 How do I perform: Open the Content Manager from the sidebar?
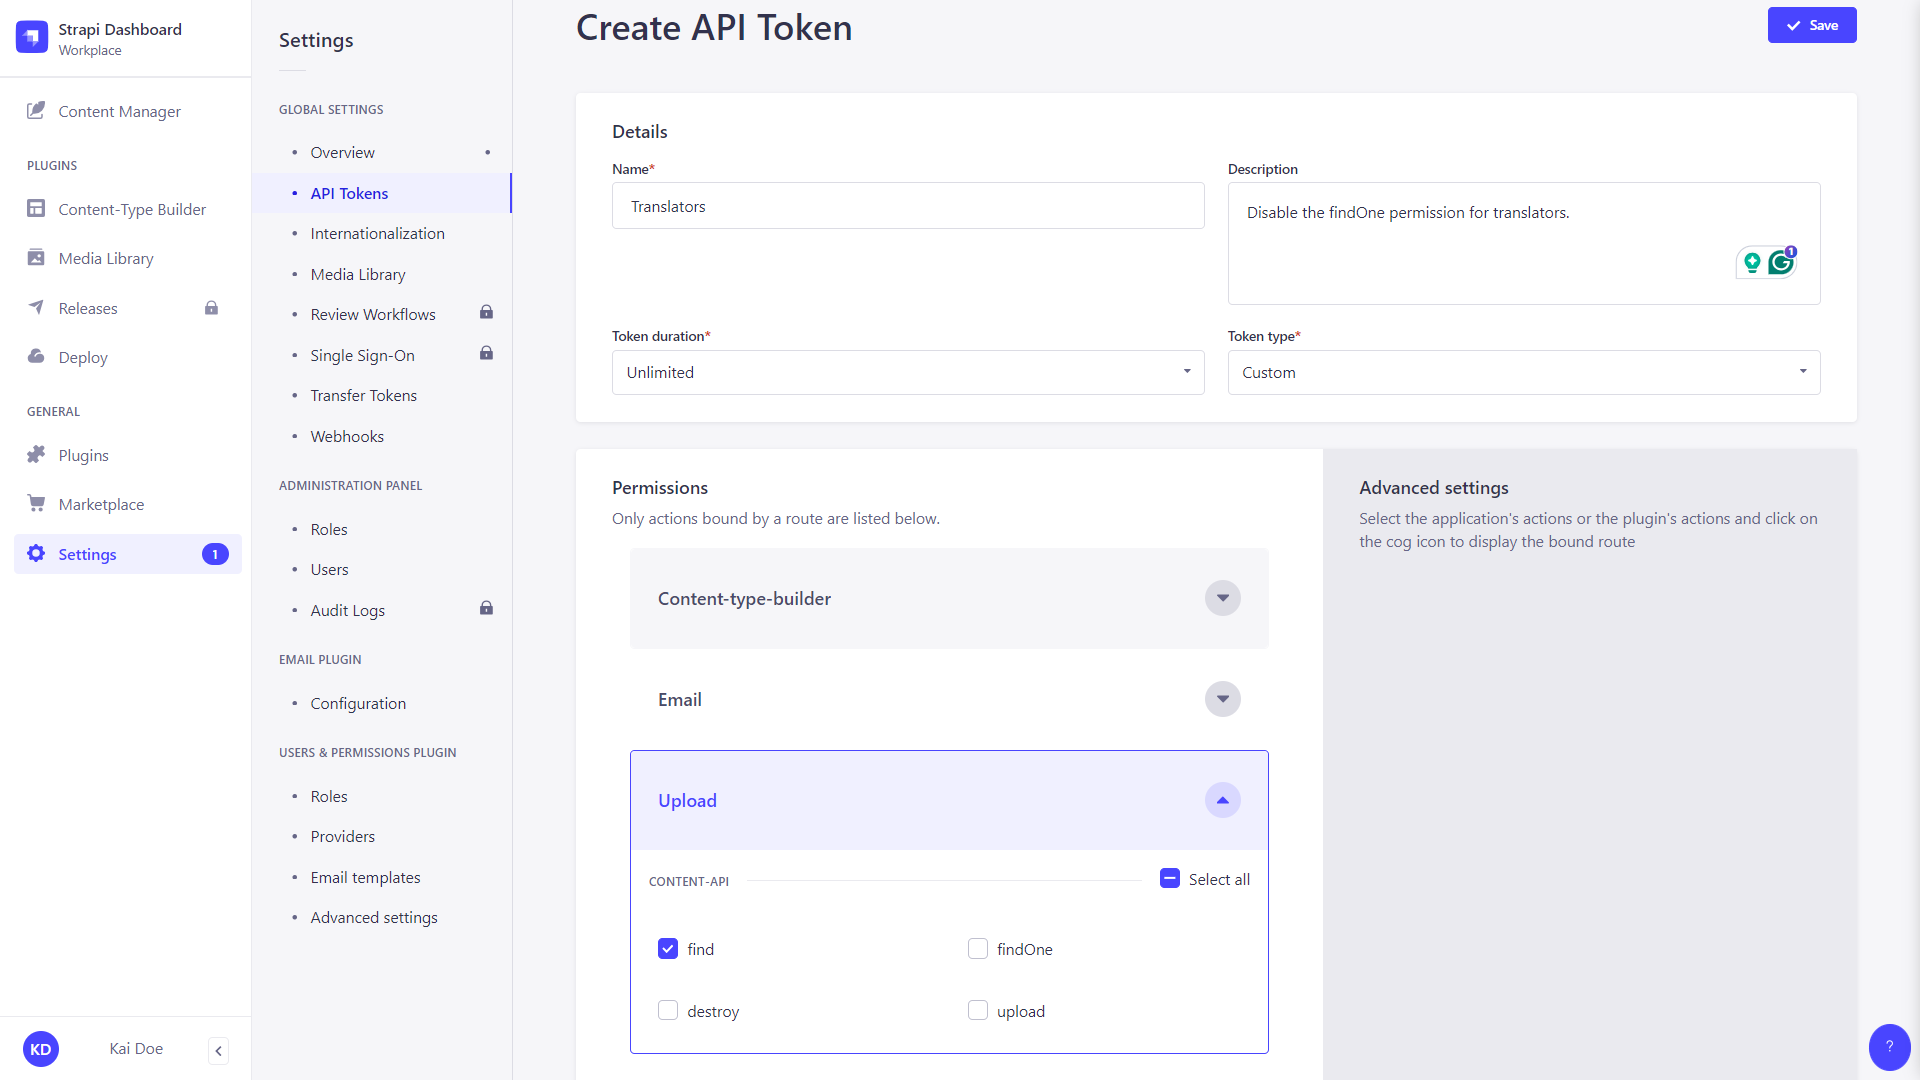pos(36,111)
